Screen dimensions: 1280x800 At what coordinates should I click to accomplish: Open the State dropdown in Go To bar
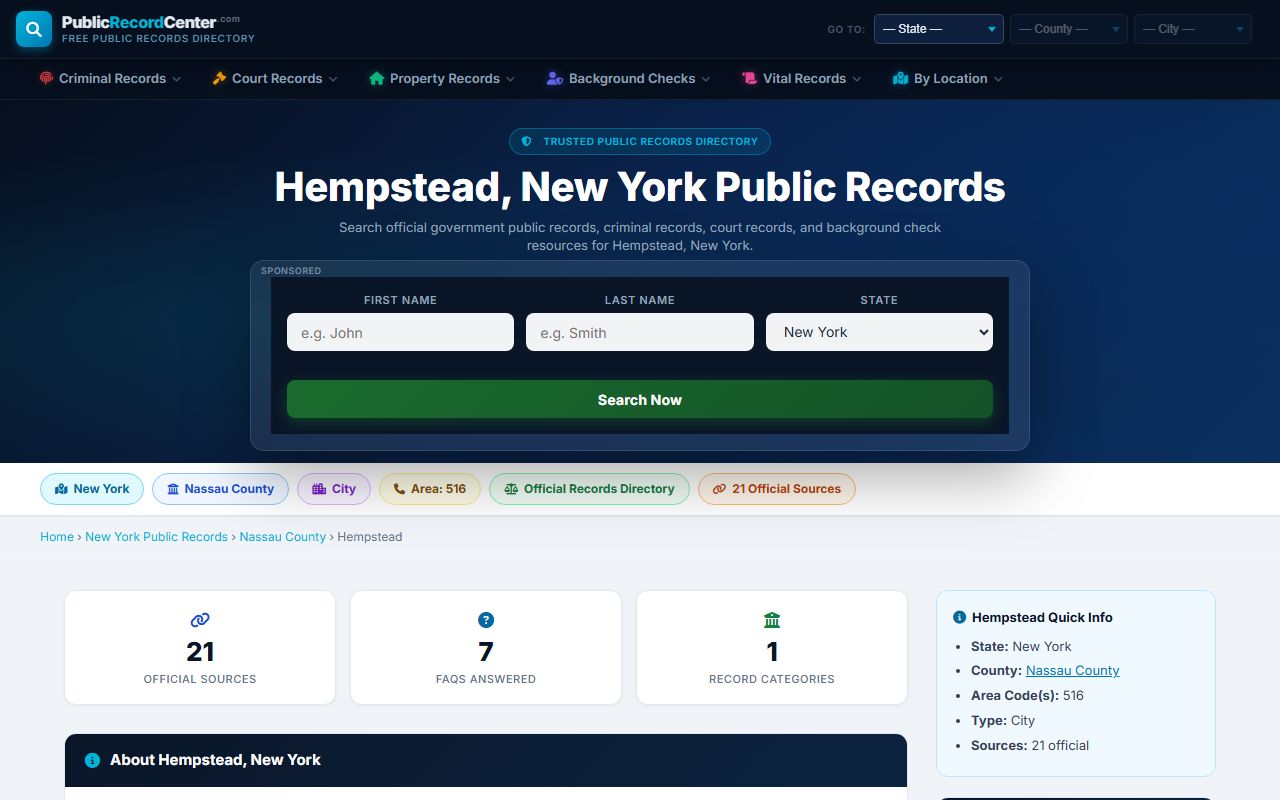pos(939,29)
